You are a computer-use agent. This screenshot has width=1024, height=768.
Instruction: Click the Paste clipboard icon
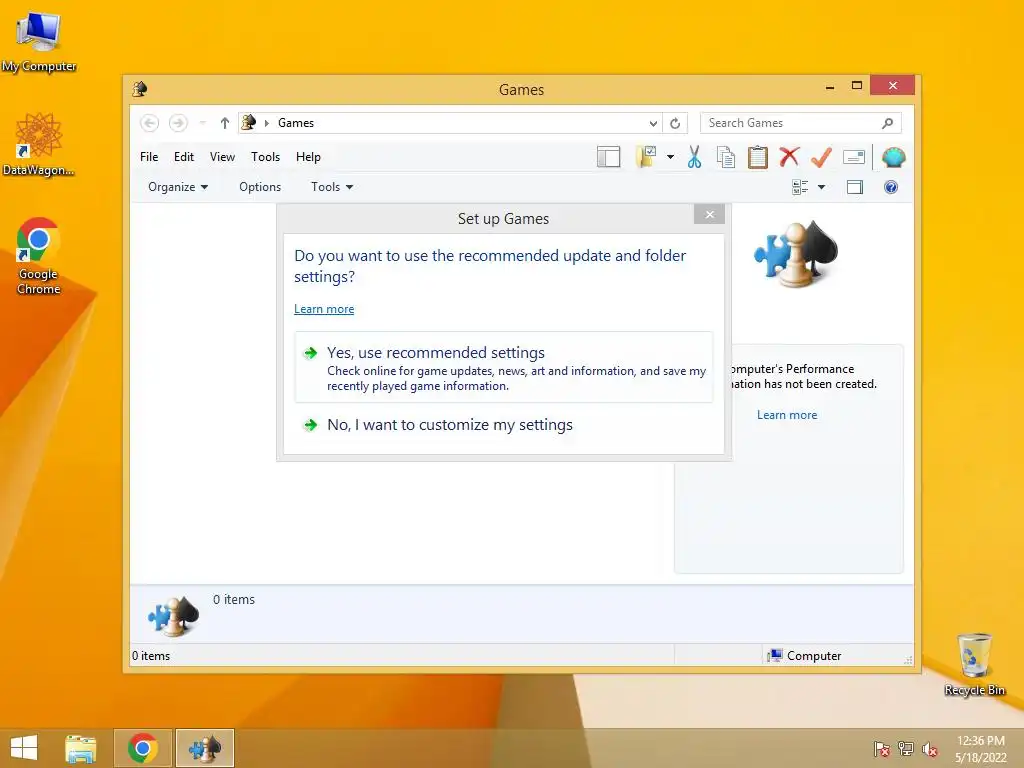point(758,157)
